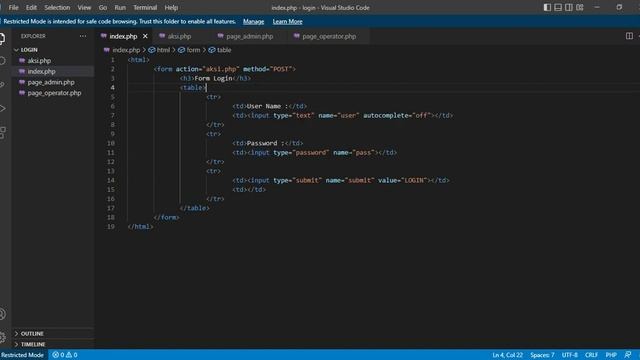Open the Terminal menu
Screen dimensions: 640x360
pos(145,7)
